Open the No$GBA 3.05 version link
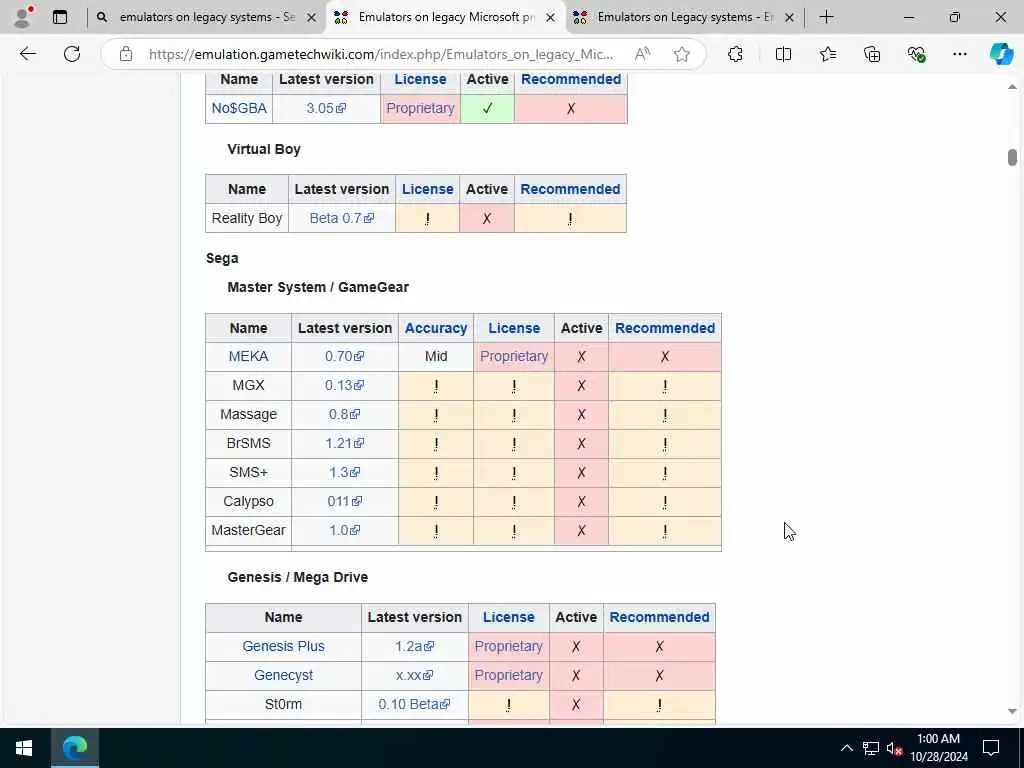The image size is (1024, 768). (326, 108)
